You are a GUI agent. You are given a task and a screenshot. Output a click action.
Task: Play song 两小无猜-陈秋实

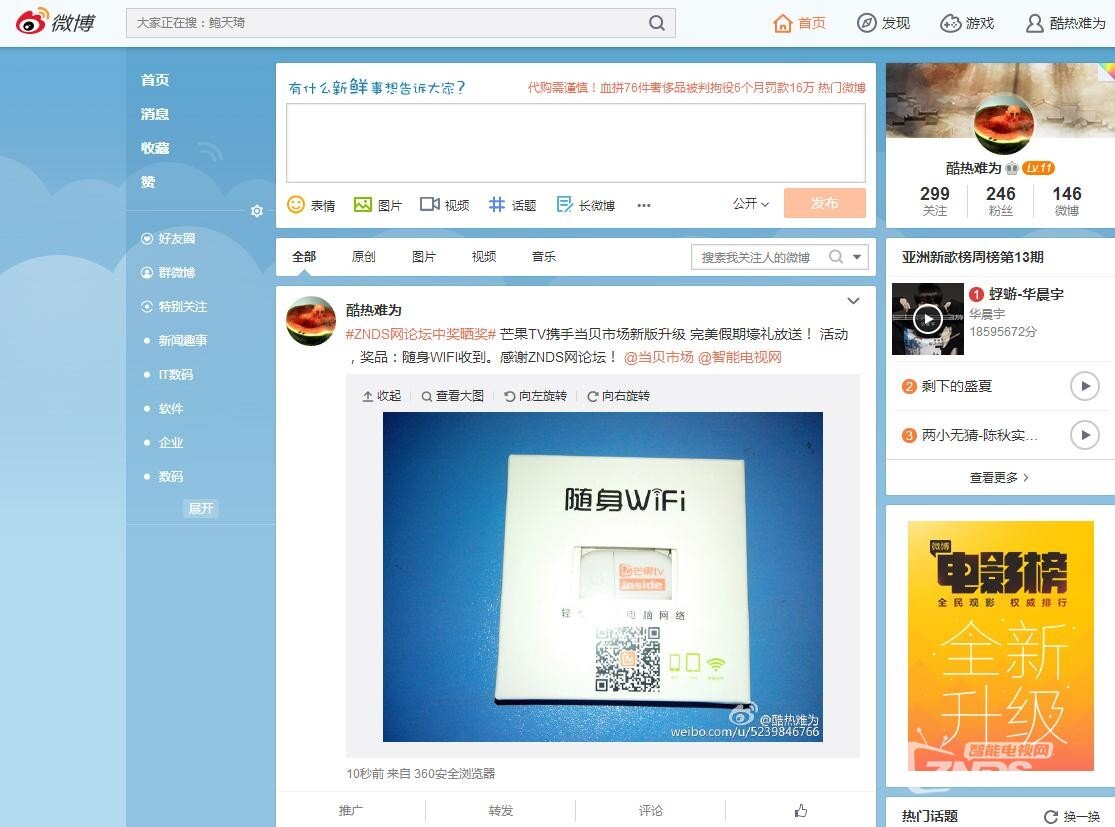1085,434
